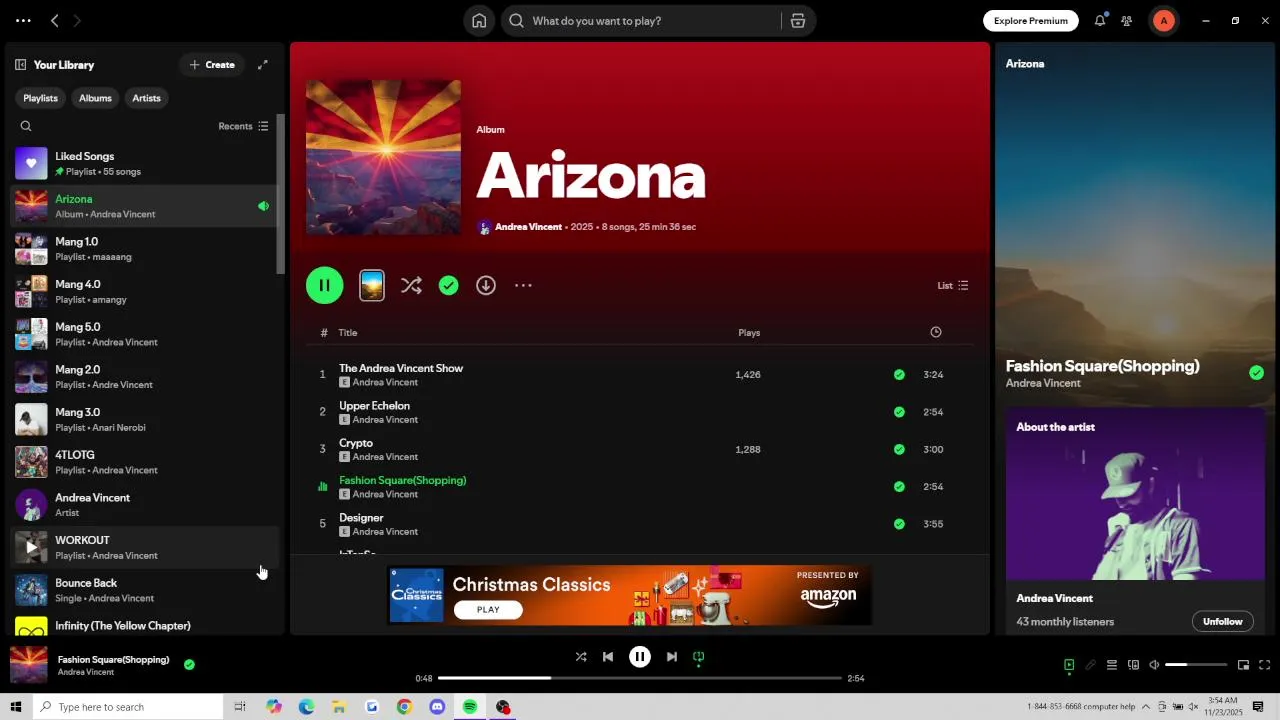Open Andrea Vincent artist in library
This screenshot has width=1280, height=720.
145,505
